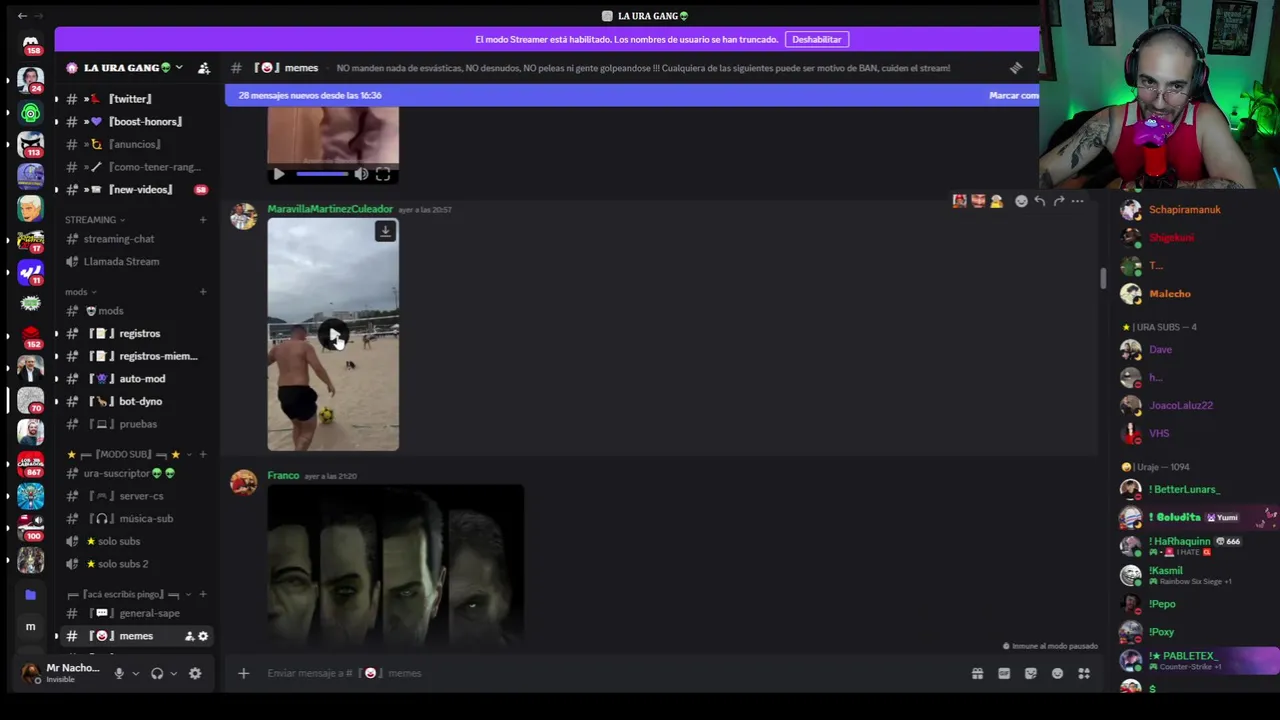The height and width of the screenshot is (720, 1280).
Task: Open the boost-honors channel
Action: [130, 122]
